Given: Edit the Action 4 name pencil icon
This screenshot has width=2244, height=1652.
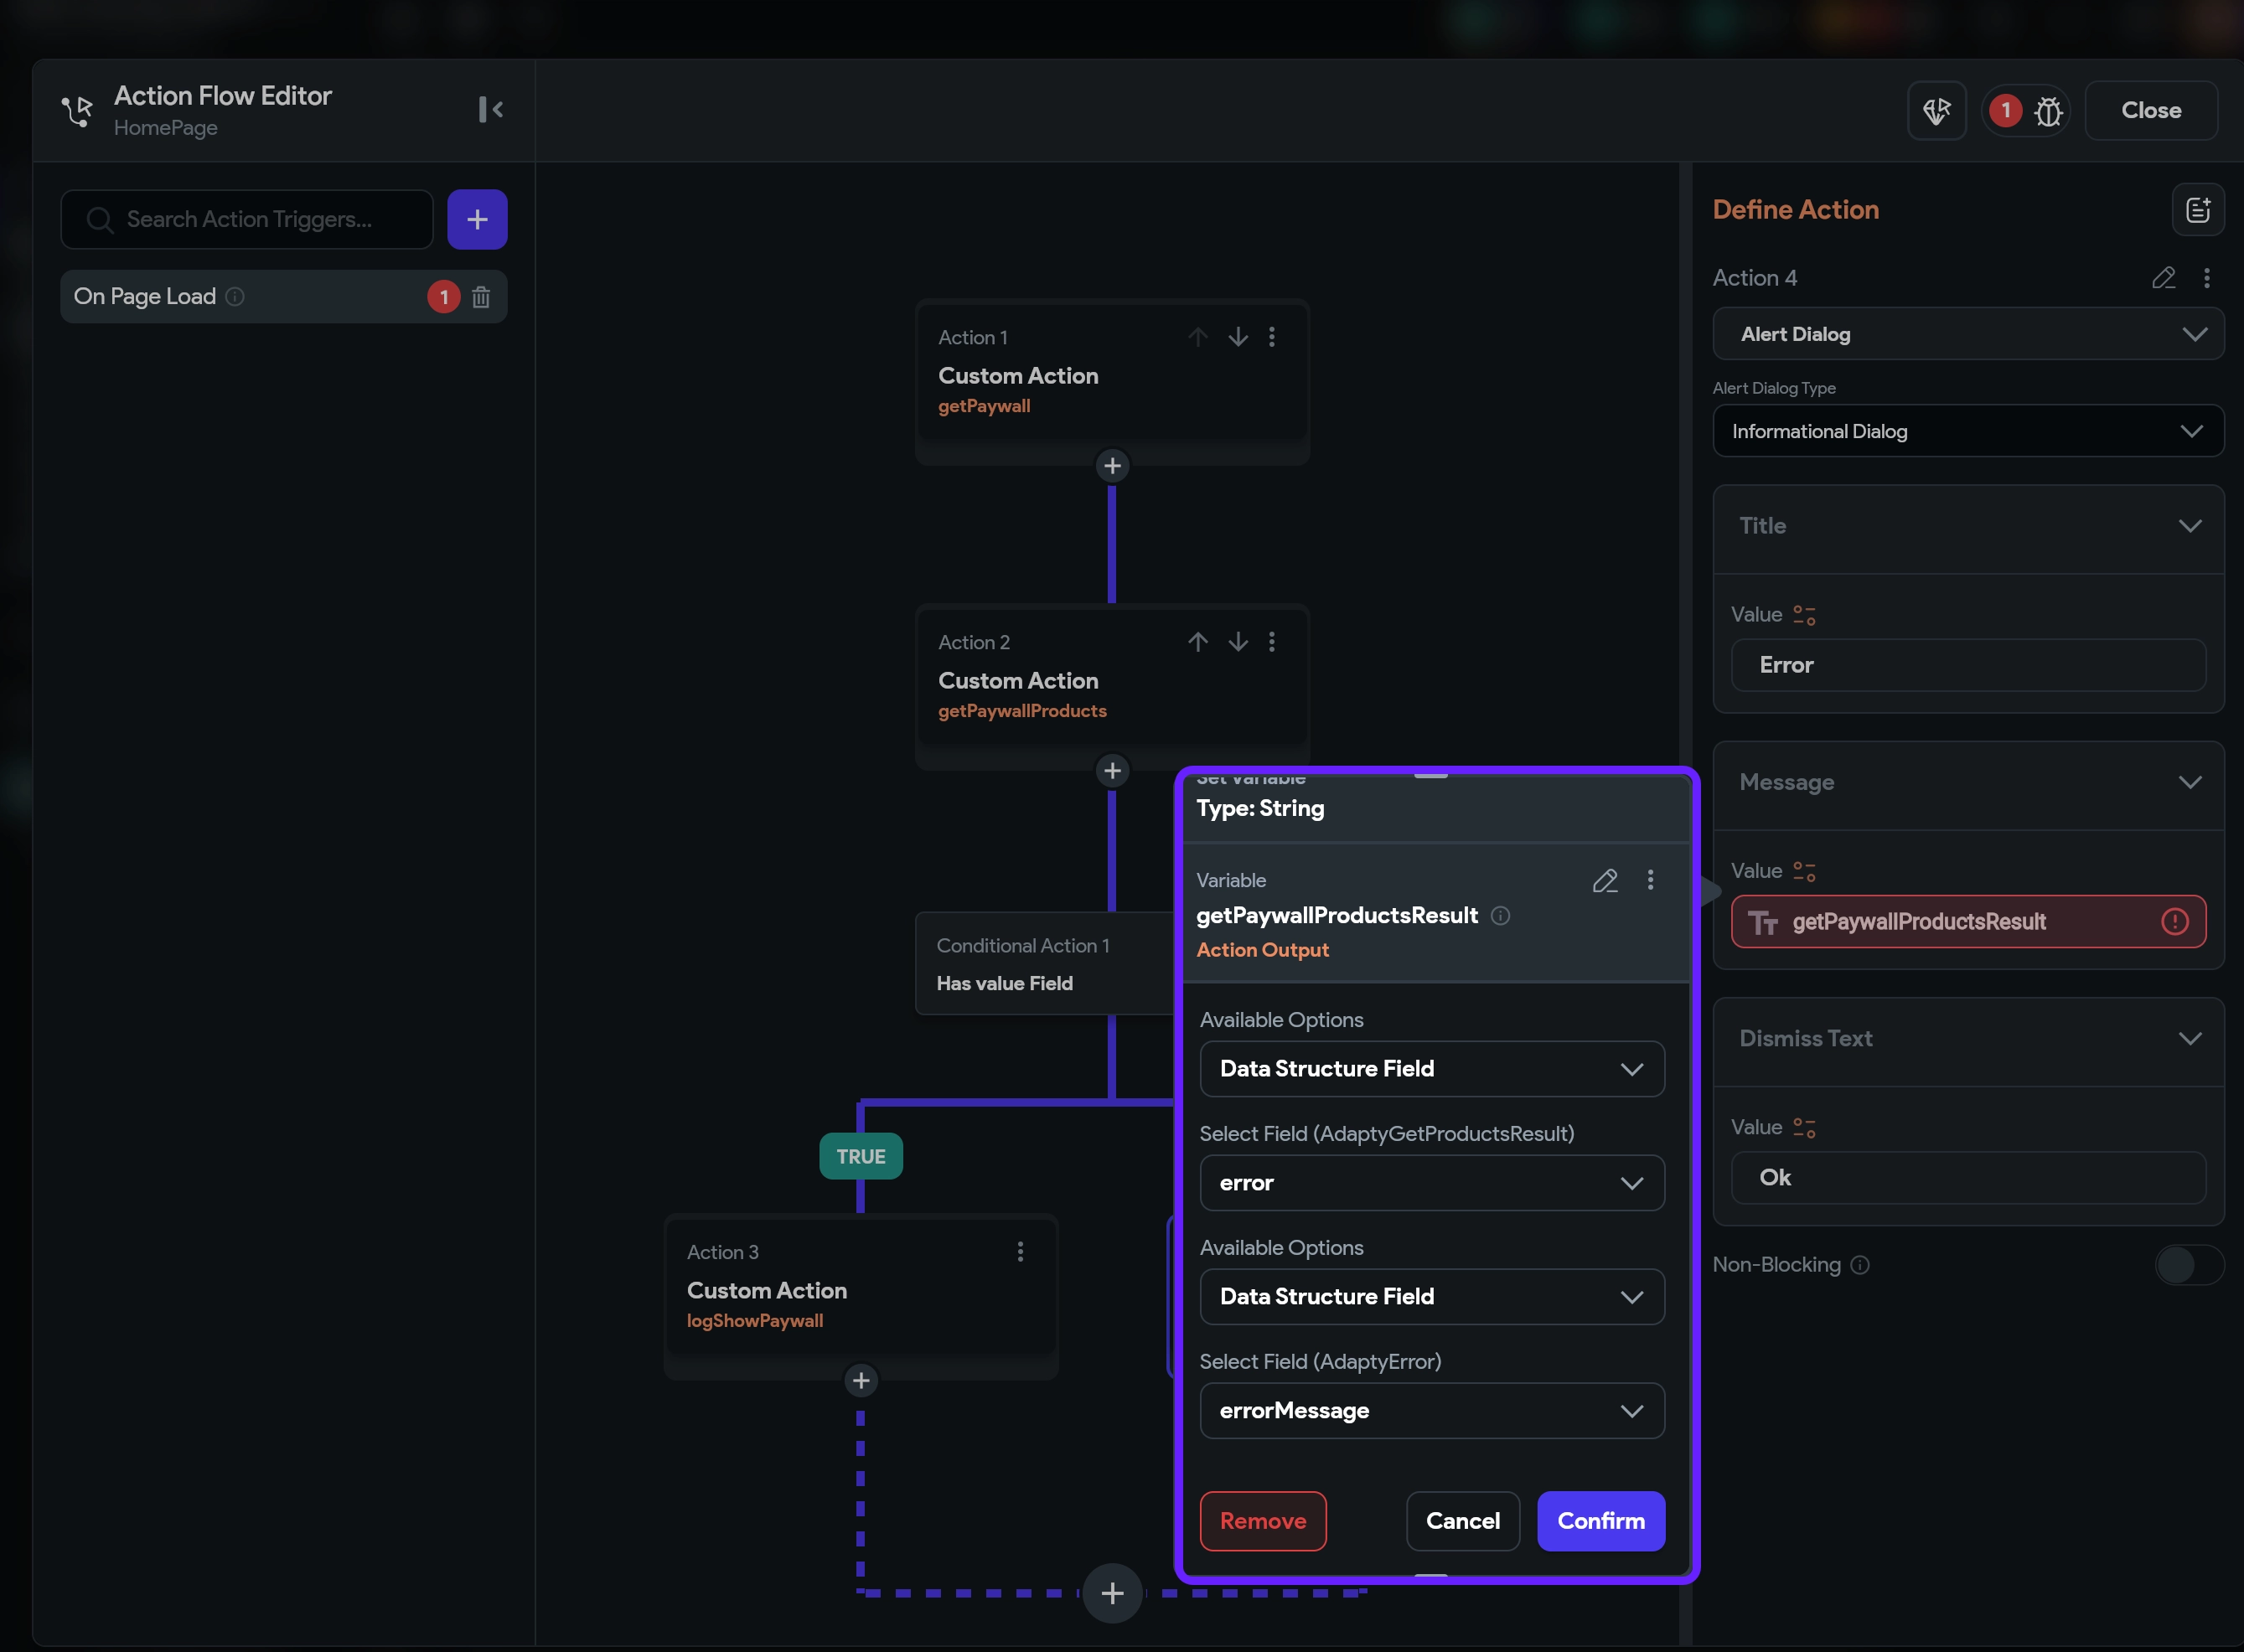Looking at the screenshot, I should click(x=2163, y=278).
